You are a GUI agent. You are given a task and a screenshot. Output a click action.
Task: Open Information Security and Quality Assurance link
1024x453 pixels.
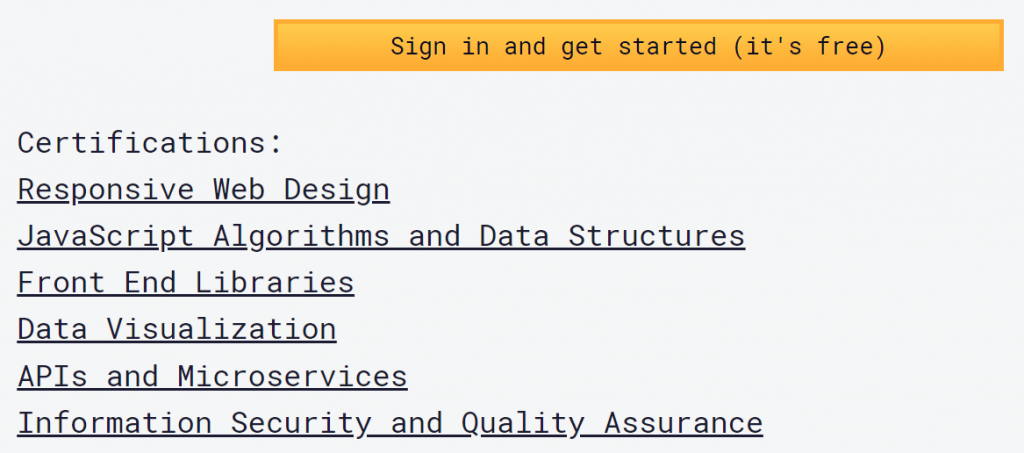coord(390,423)
